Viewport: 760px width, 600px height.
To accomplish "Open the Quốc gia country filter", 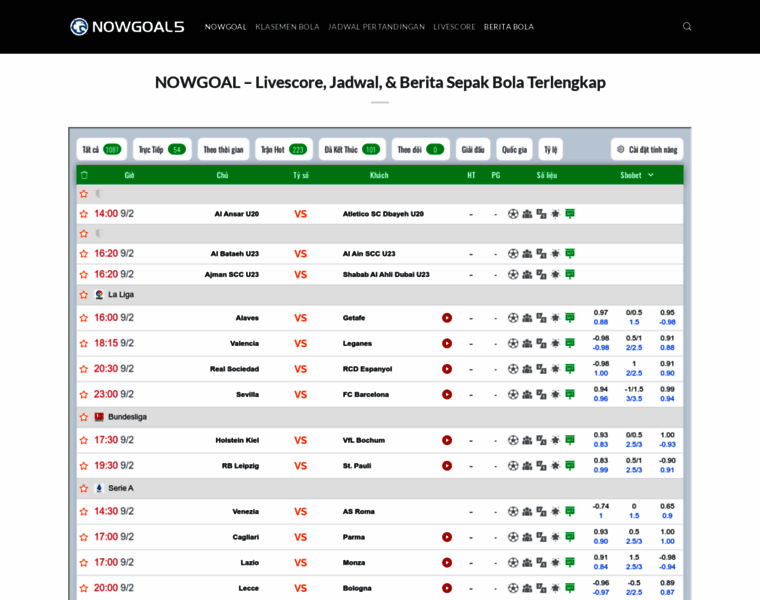I will (x=514, y=149).
